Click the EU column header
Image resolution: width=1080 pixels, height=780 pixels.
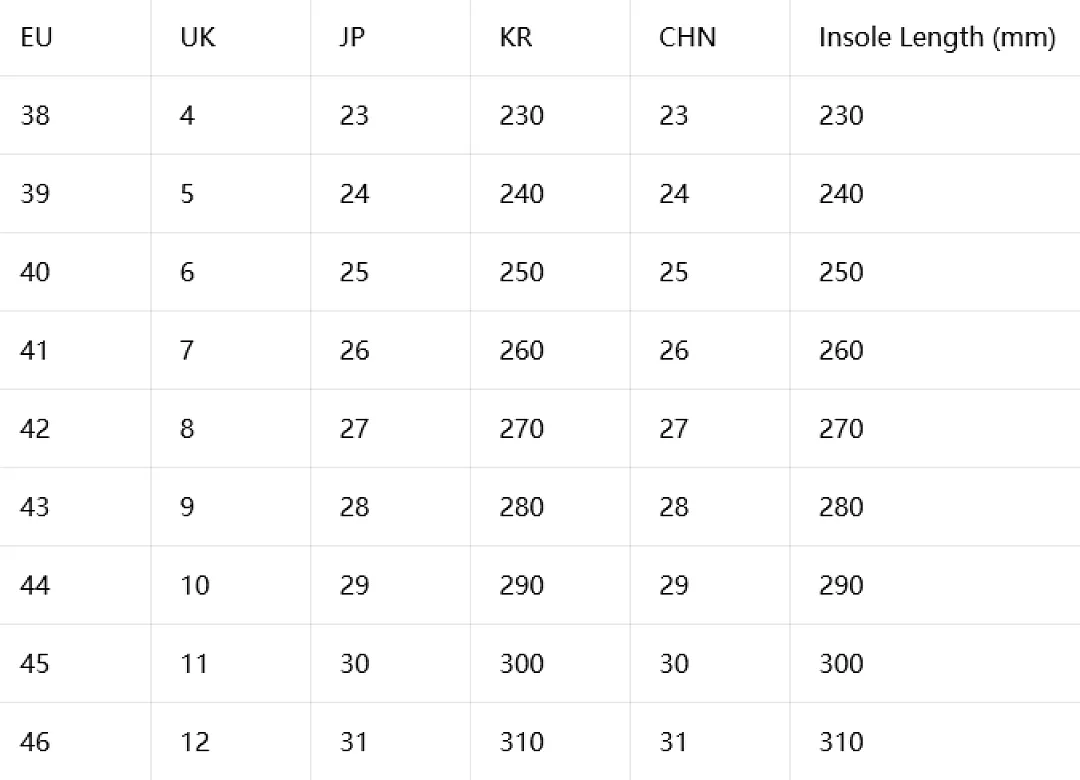[x=37, y=37]
